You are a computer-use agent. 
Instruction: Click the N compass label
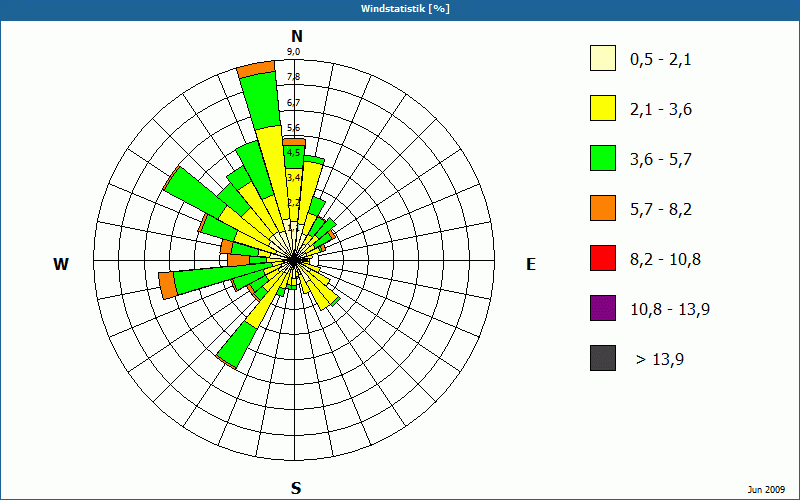(x=297, y=36)
